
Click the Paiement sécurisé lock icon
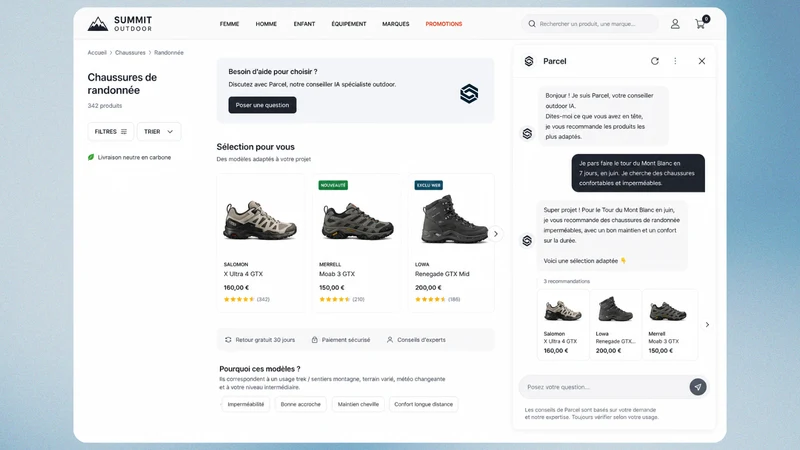(315, 340)
